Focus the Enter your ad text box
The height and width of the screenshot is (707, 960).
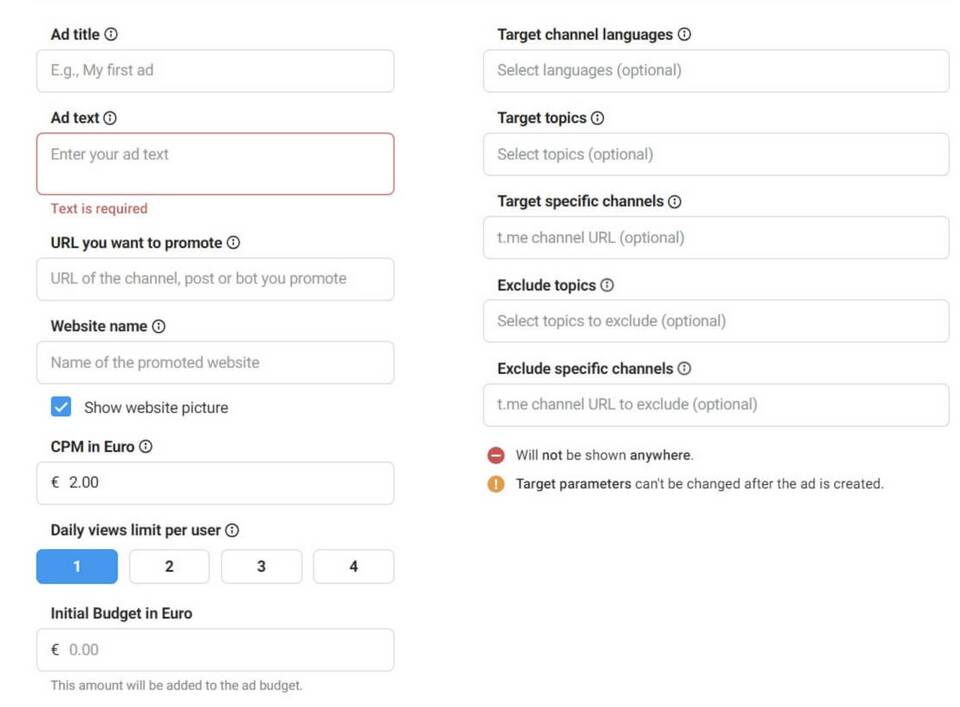(215, 164)
